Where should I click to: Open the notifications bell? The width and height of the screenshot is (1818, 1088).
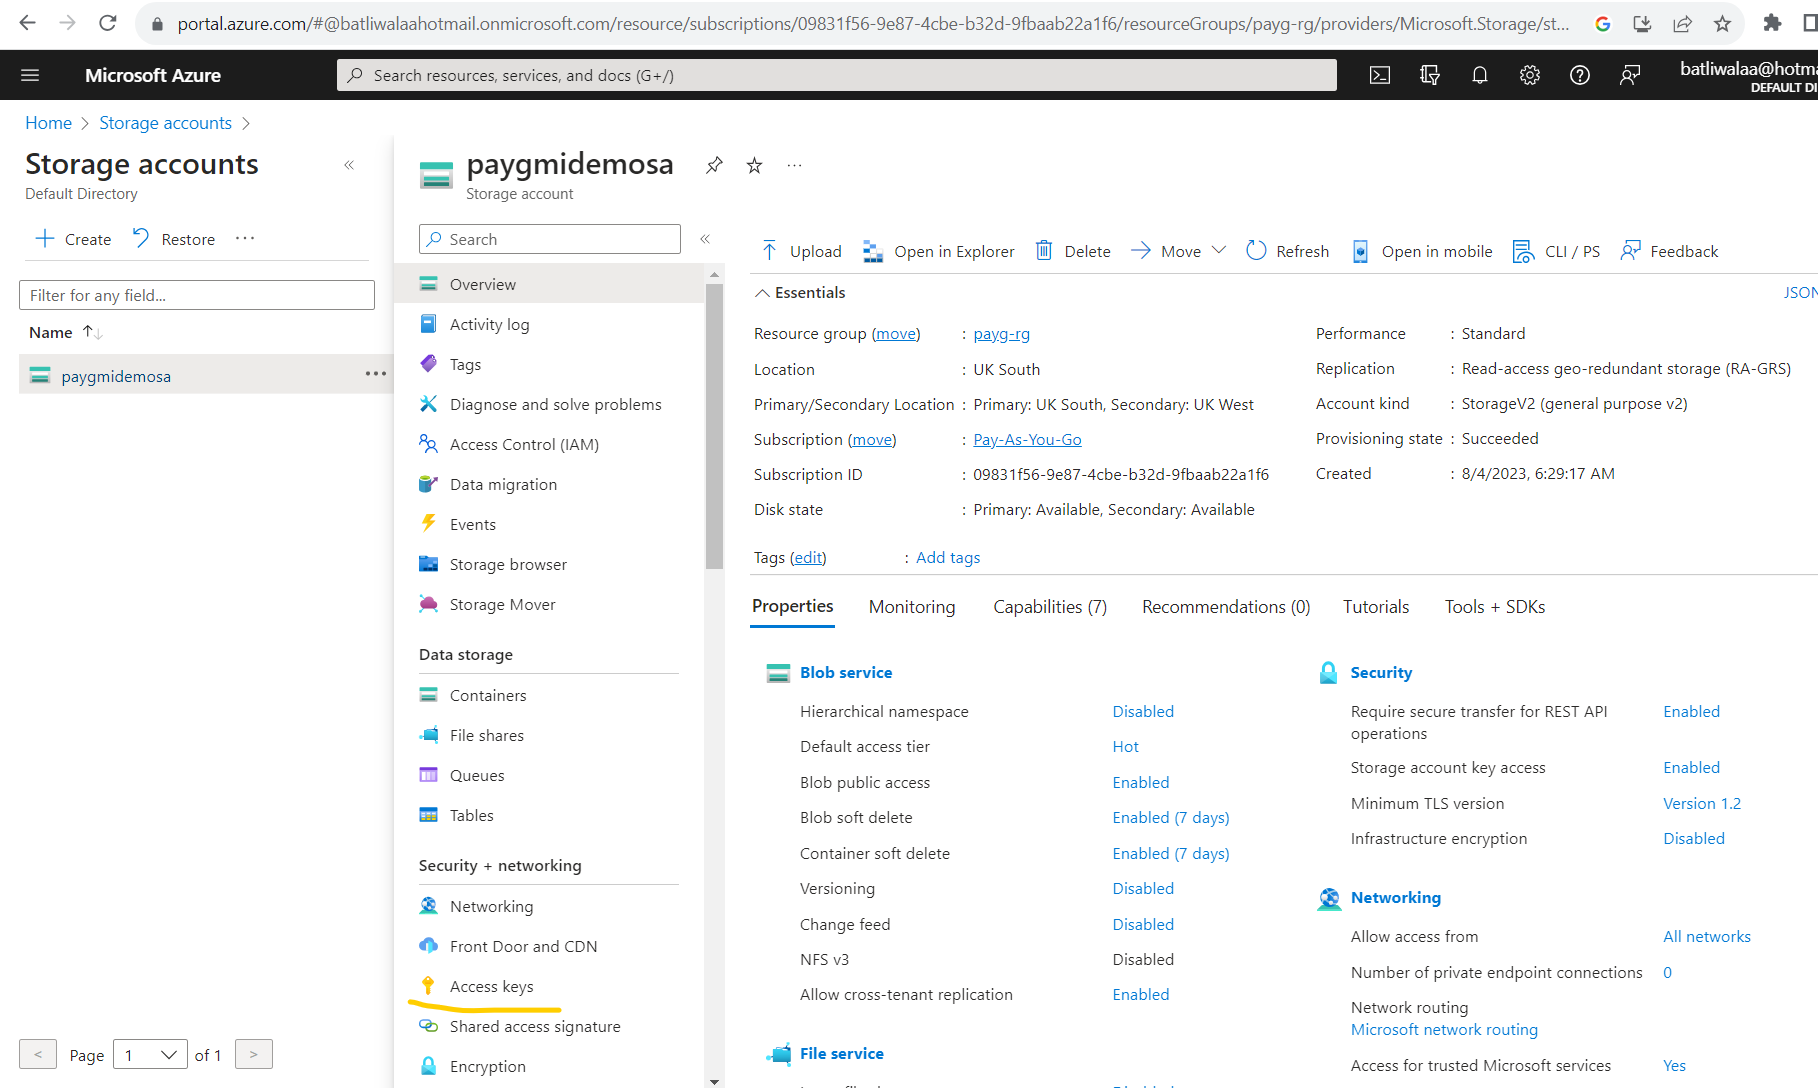tap(1479, 75)
